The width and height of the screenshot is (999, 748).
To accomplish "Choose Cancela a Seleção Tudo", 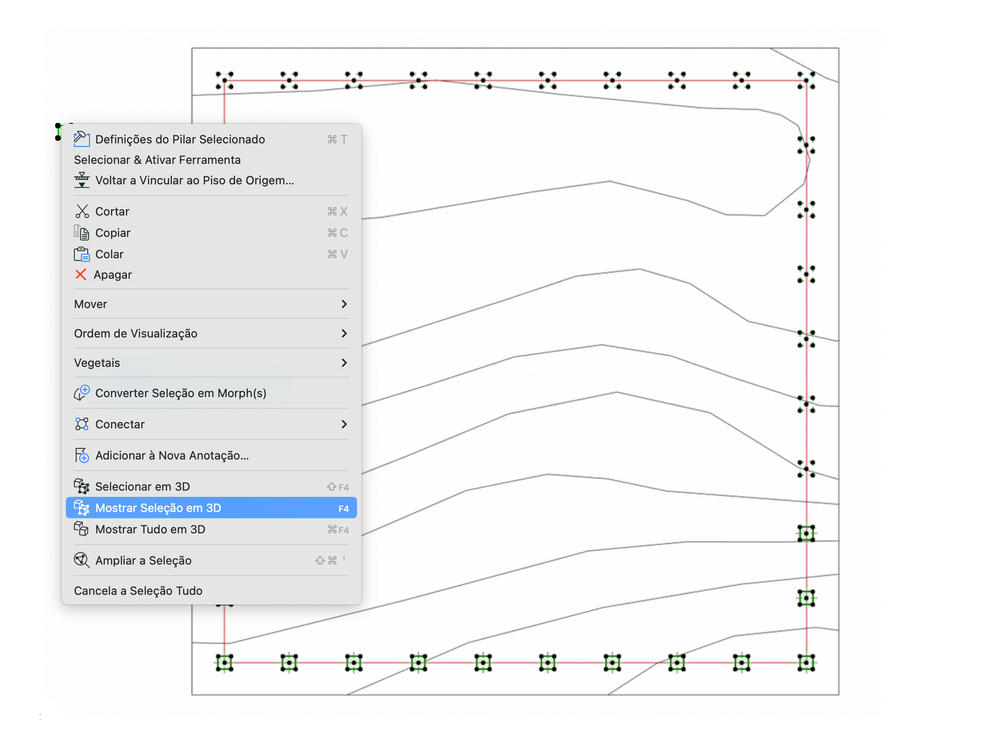I will click(x=211, y=591).
